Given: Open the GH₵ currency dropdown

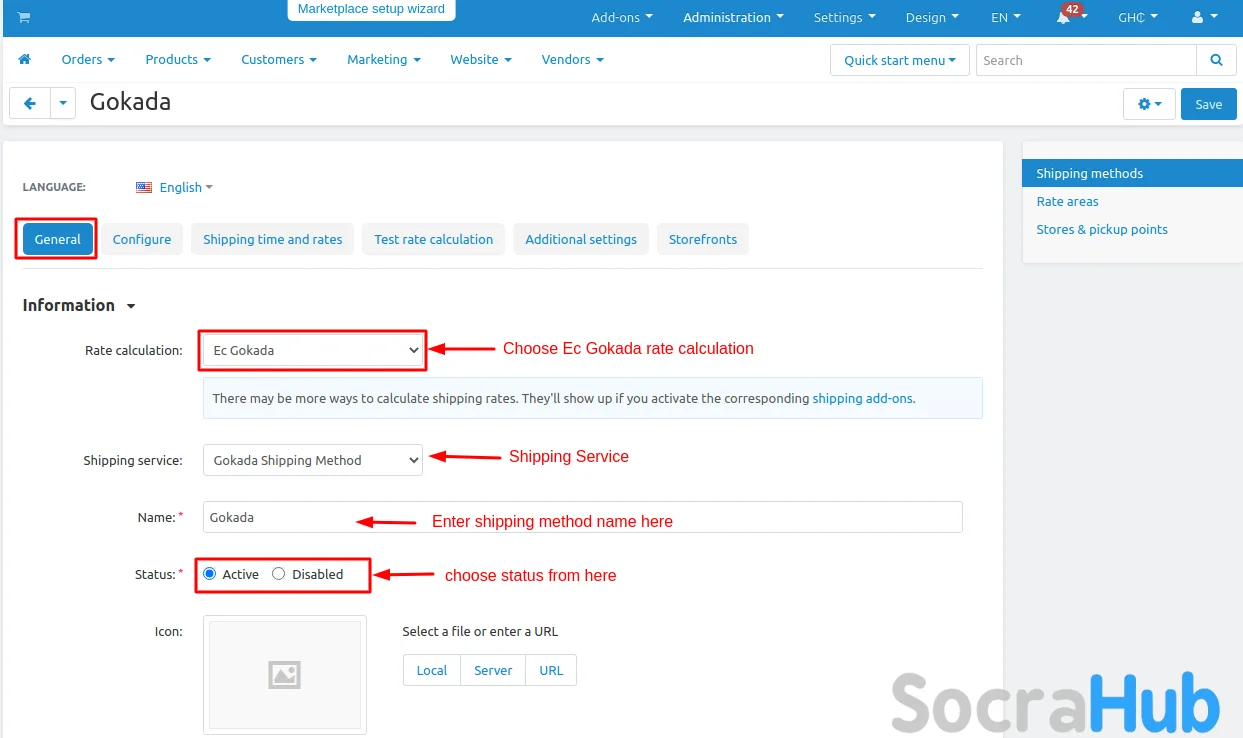Looking at the screenshot, I should [1138, 17].
